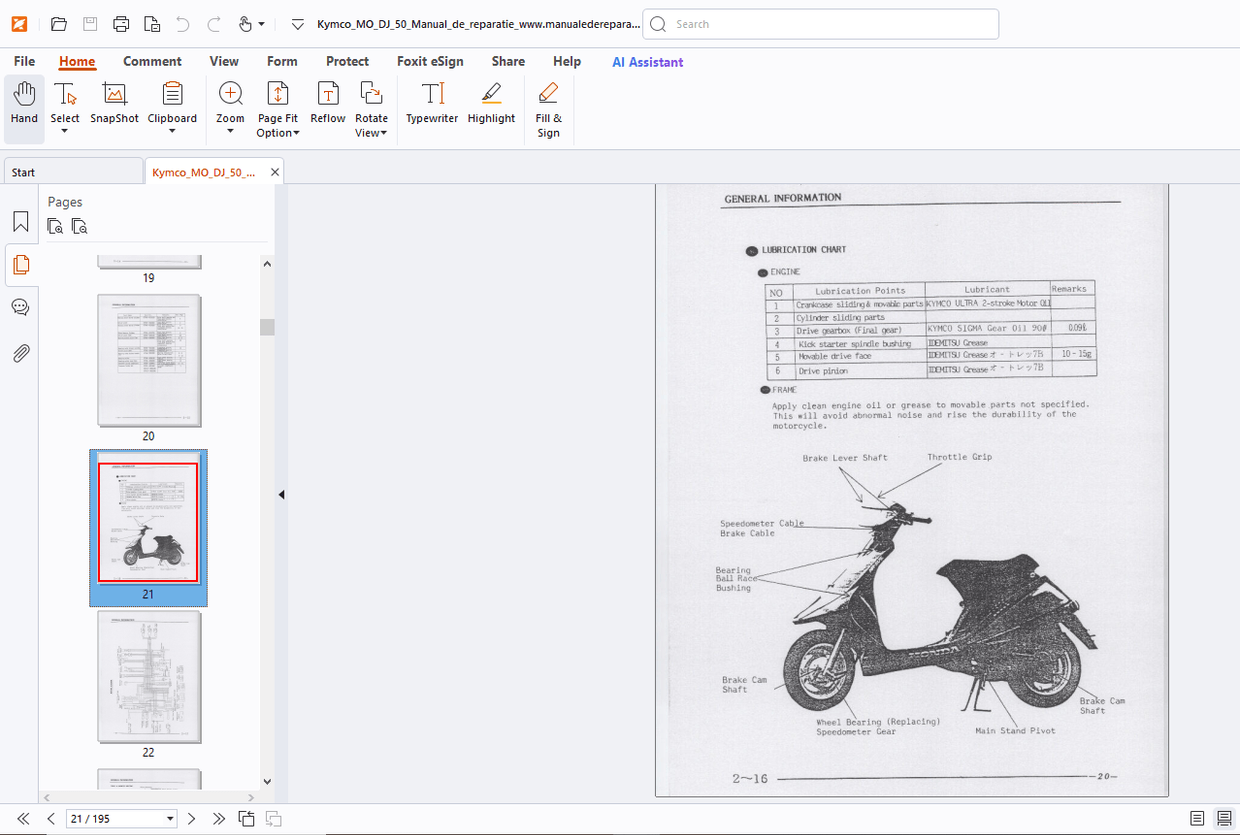Enable Reflow view mode
1240x835 pixels.
pyautogui.click(x=327, y=103)
